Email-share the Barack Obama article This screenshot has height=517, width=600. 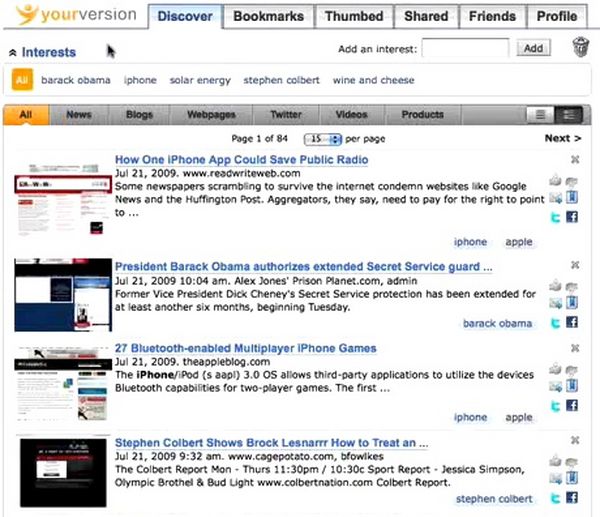(556, 303)
